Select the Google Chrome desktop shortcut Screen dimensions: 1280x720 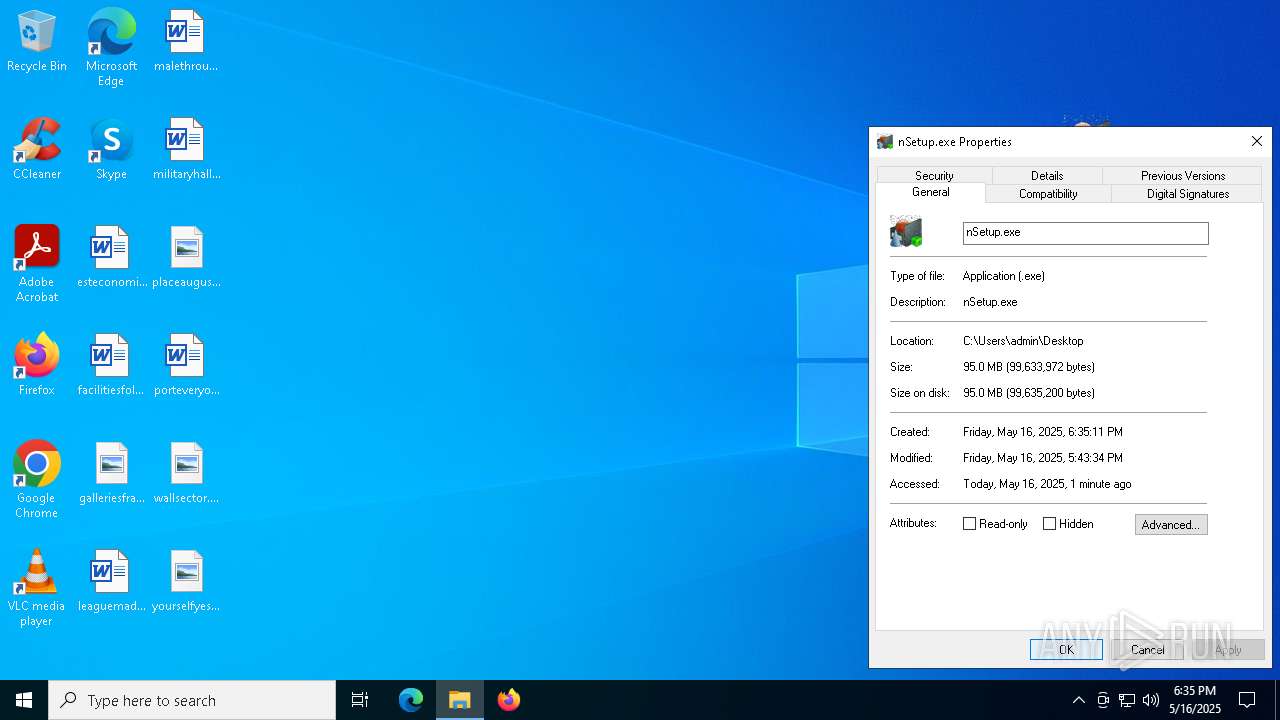[37, 480]
